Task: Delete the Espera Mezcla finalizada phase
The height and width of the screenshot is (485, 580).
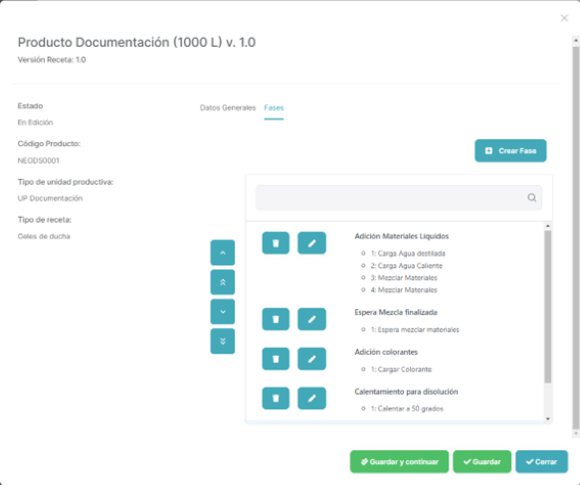Action: click(276, 319)
